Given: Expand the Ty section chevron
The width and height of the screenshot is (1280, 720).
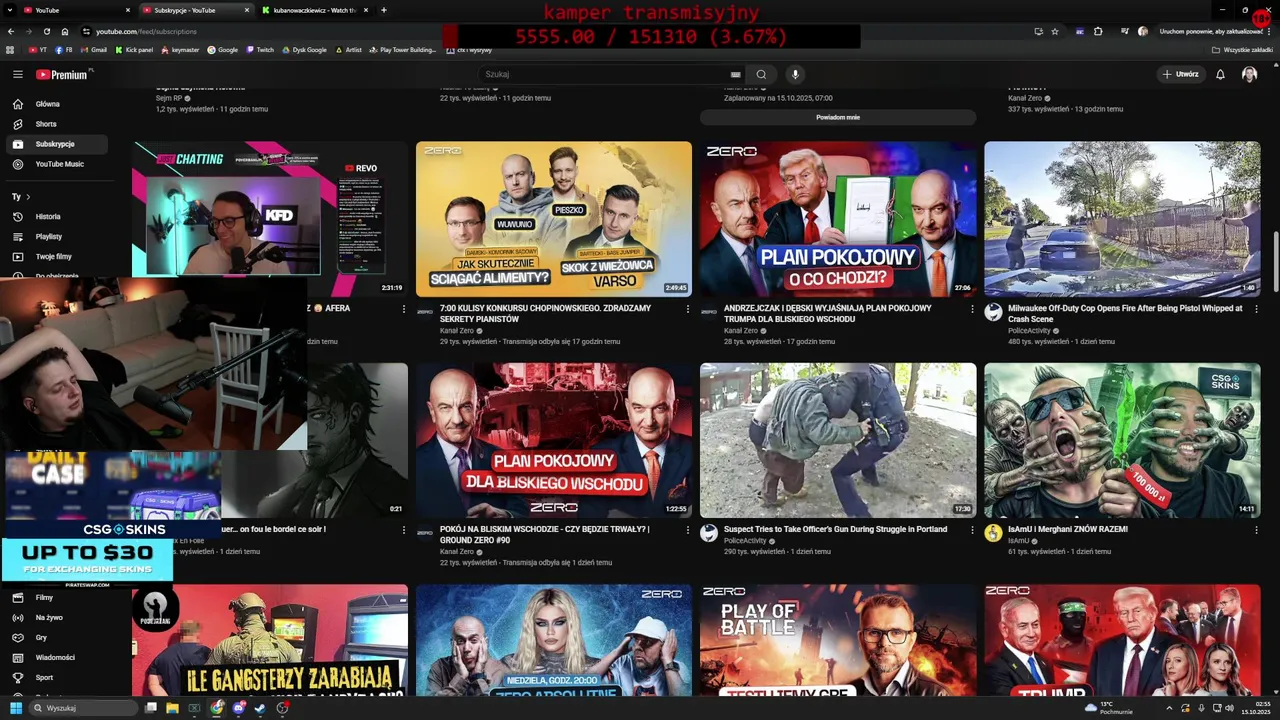Looking at the screenshot, I should coord(28,197).
